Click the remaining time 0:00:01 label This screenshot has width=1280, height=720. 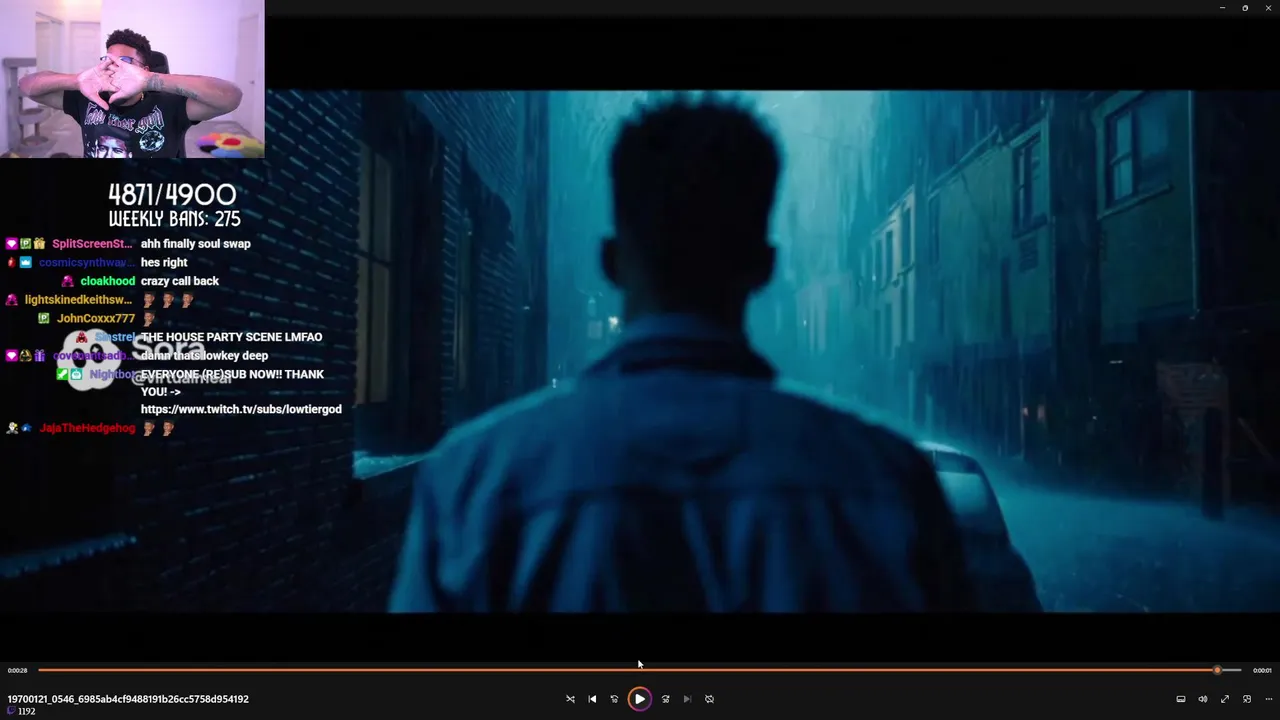click(x=1262, y=670)
